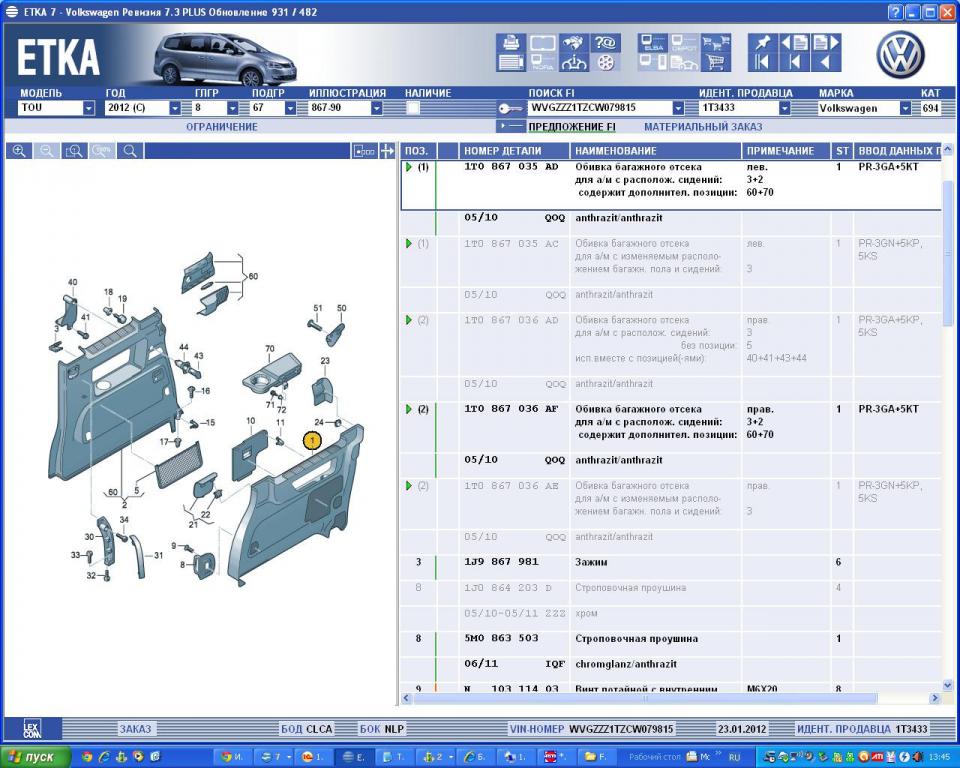Open the МАРКА dropdown showing Volkswagen
The image size is (960, 768).
tap(905, 108)
